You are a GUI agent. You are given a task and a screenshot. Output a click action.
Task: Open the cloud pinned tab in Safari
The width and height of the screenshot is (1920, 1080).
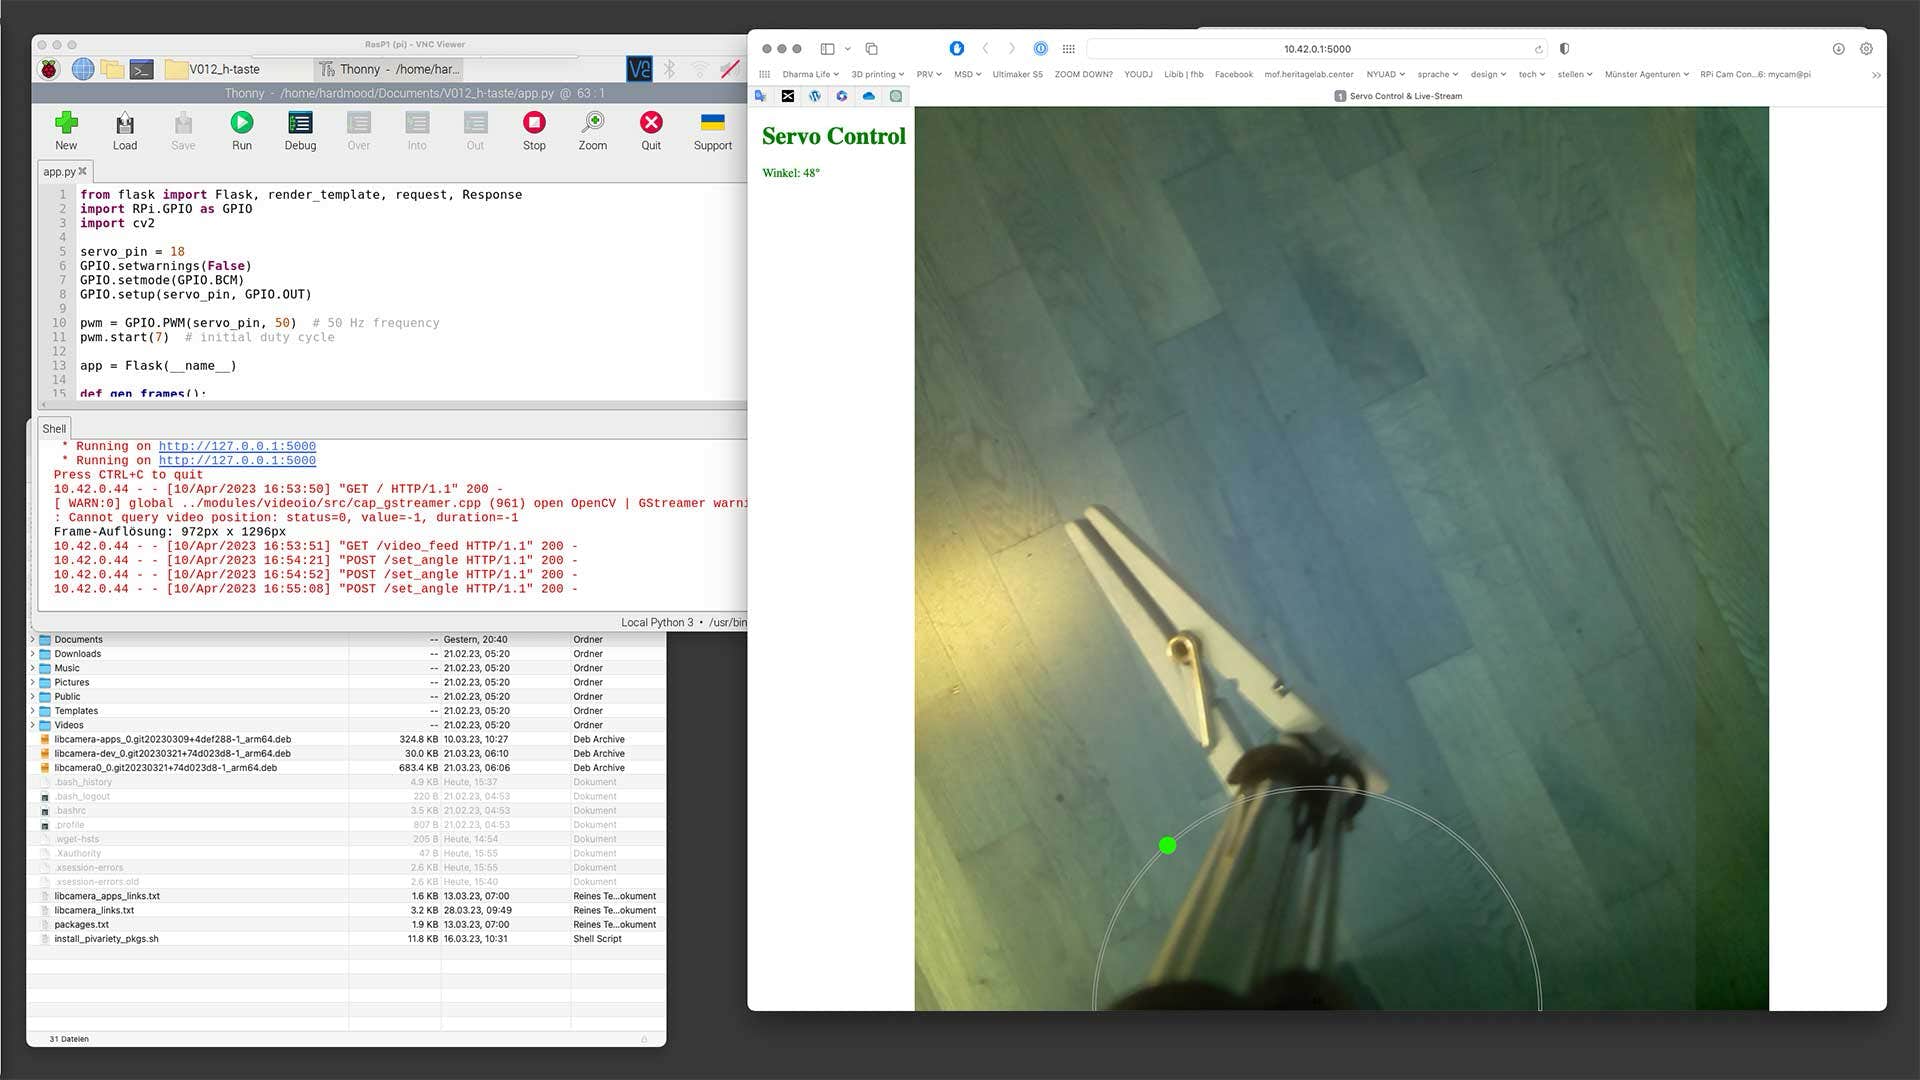tap(868, 96)
